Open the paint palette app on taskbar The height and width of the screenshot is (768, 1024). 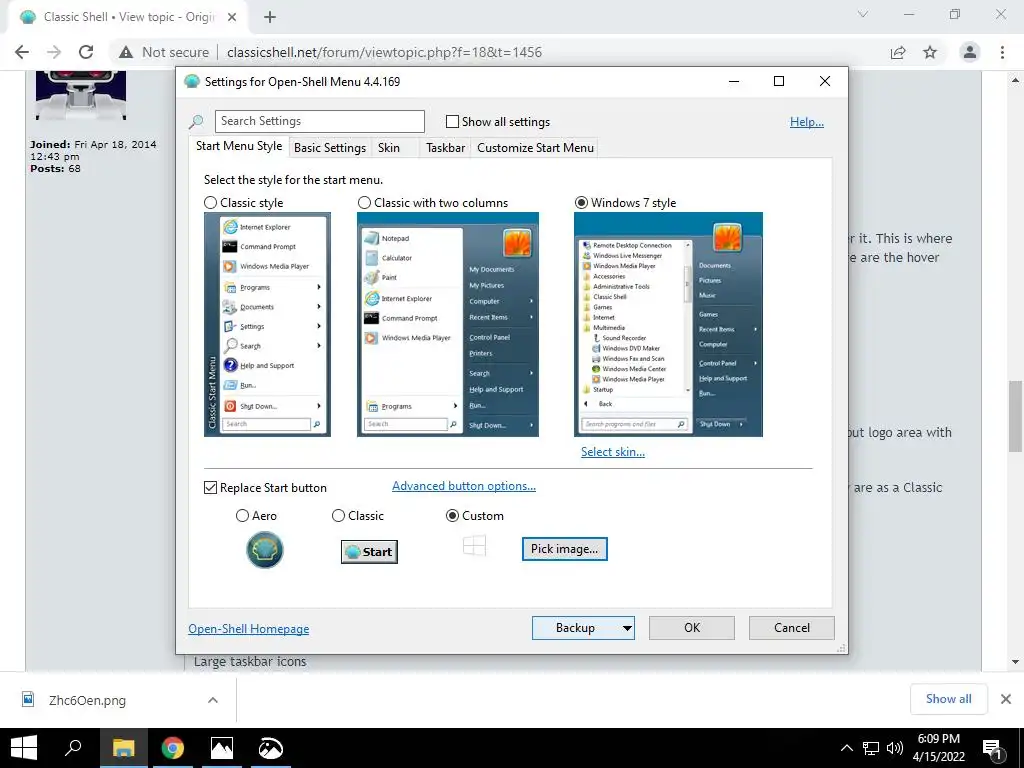(270, 748)
